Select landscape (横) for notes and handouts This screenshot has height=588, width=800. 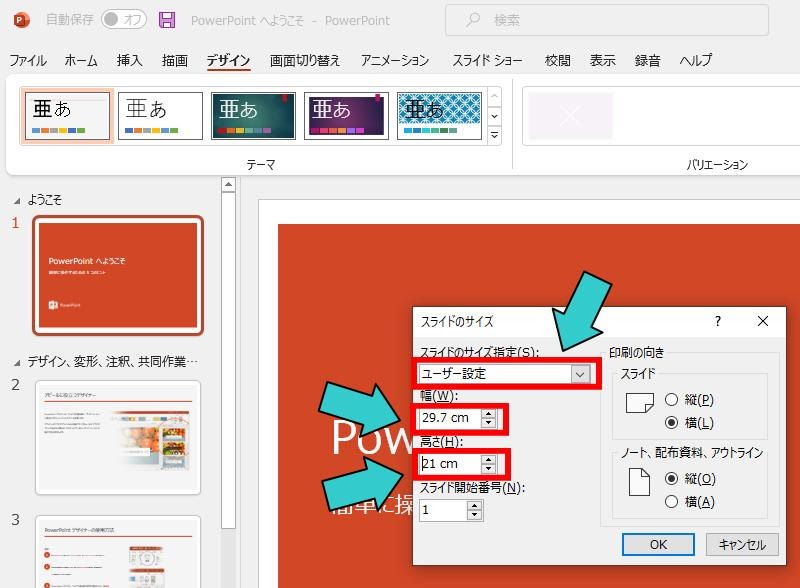(x=671, y=501)
